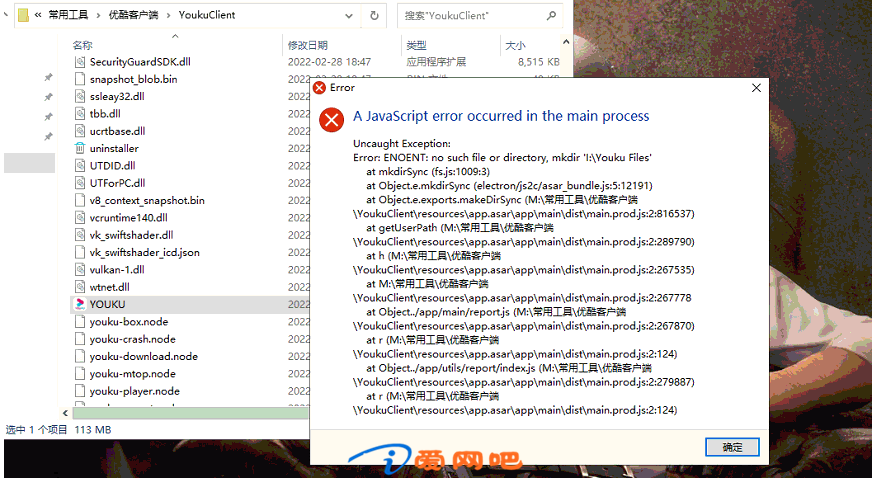Select the YOUKU application icon

pos(80,304)
